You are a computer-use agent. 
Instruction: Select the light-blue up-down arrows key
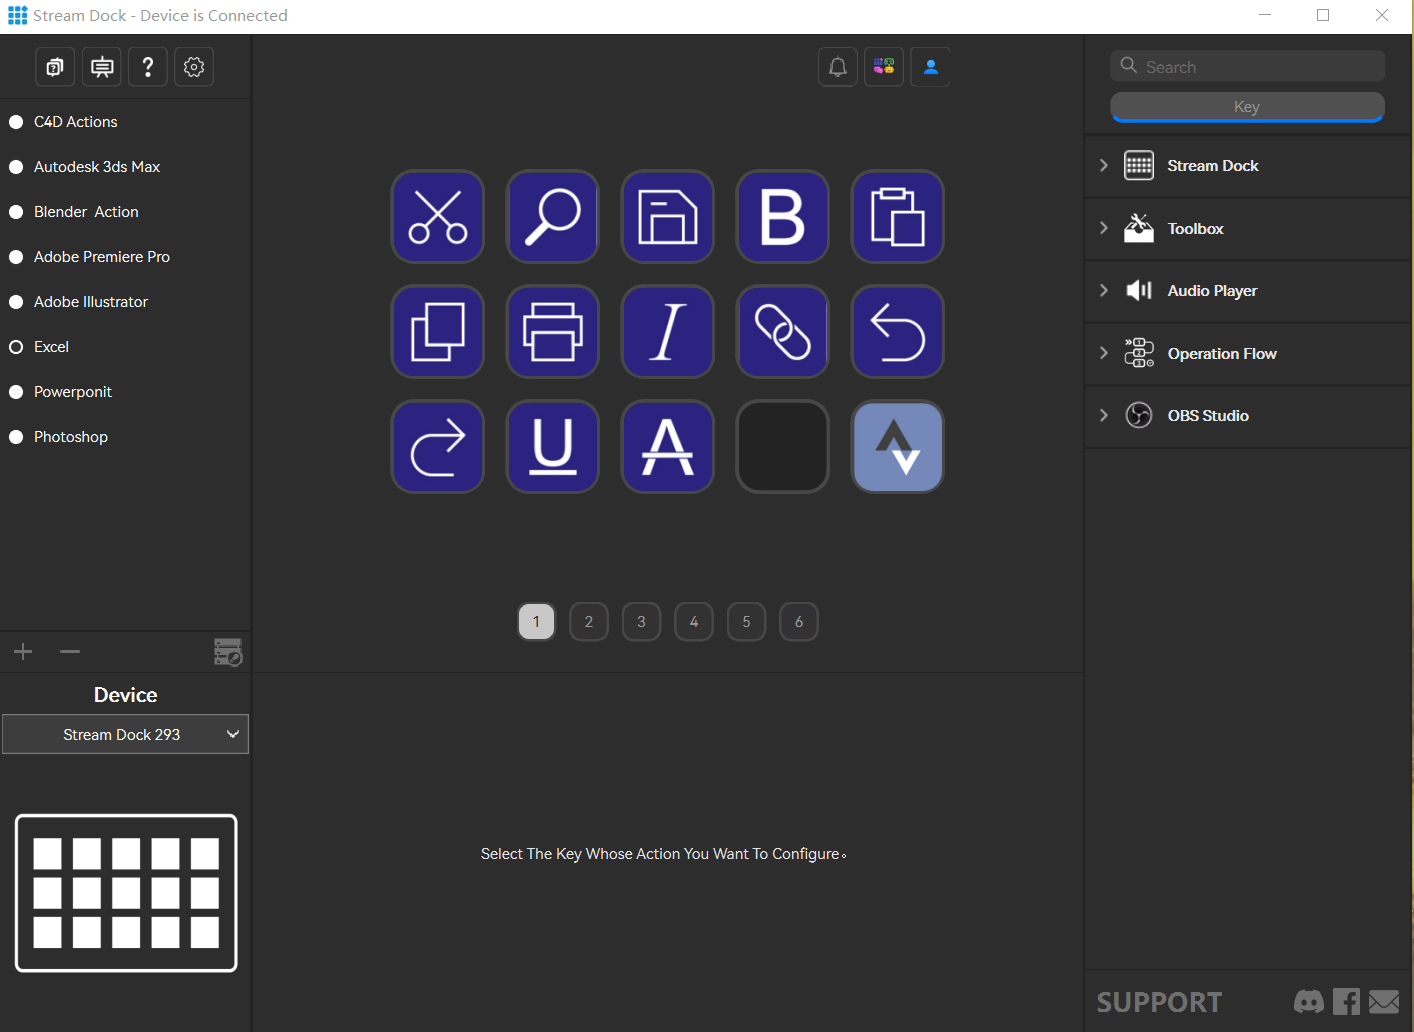[898, 447]
